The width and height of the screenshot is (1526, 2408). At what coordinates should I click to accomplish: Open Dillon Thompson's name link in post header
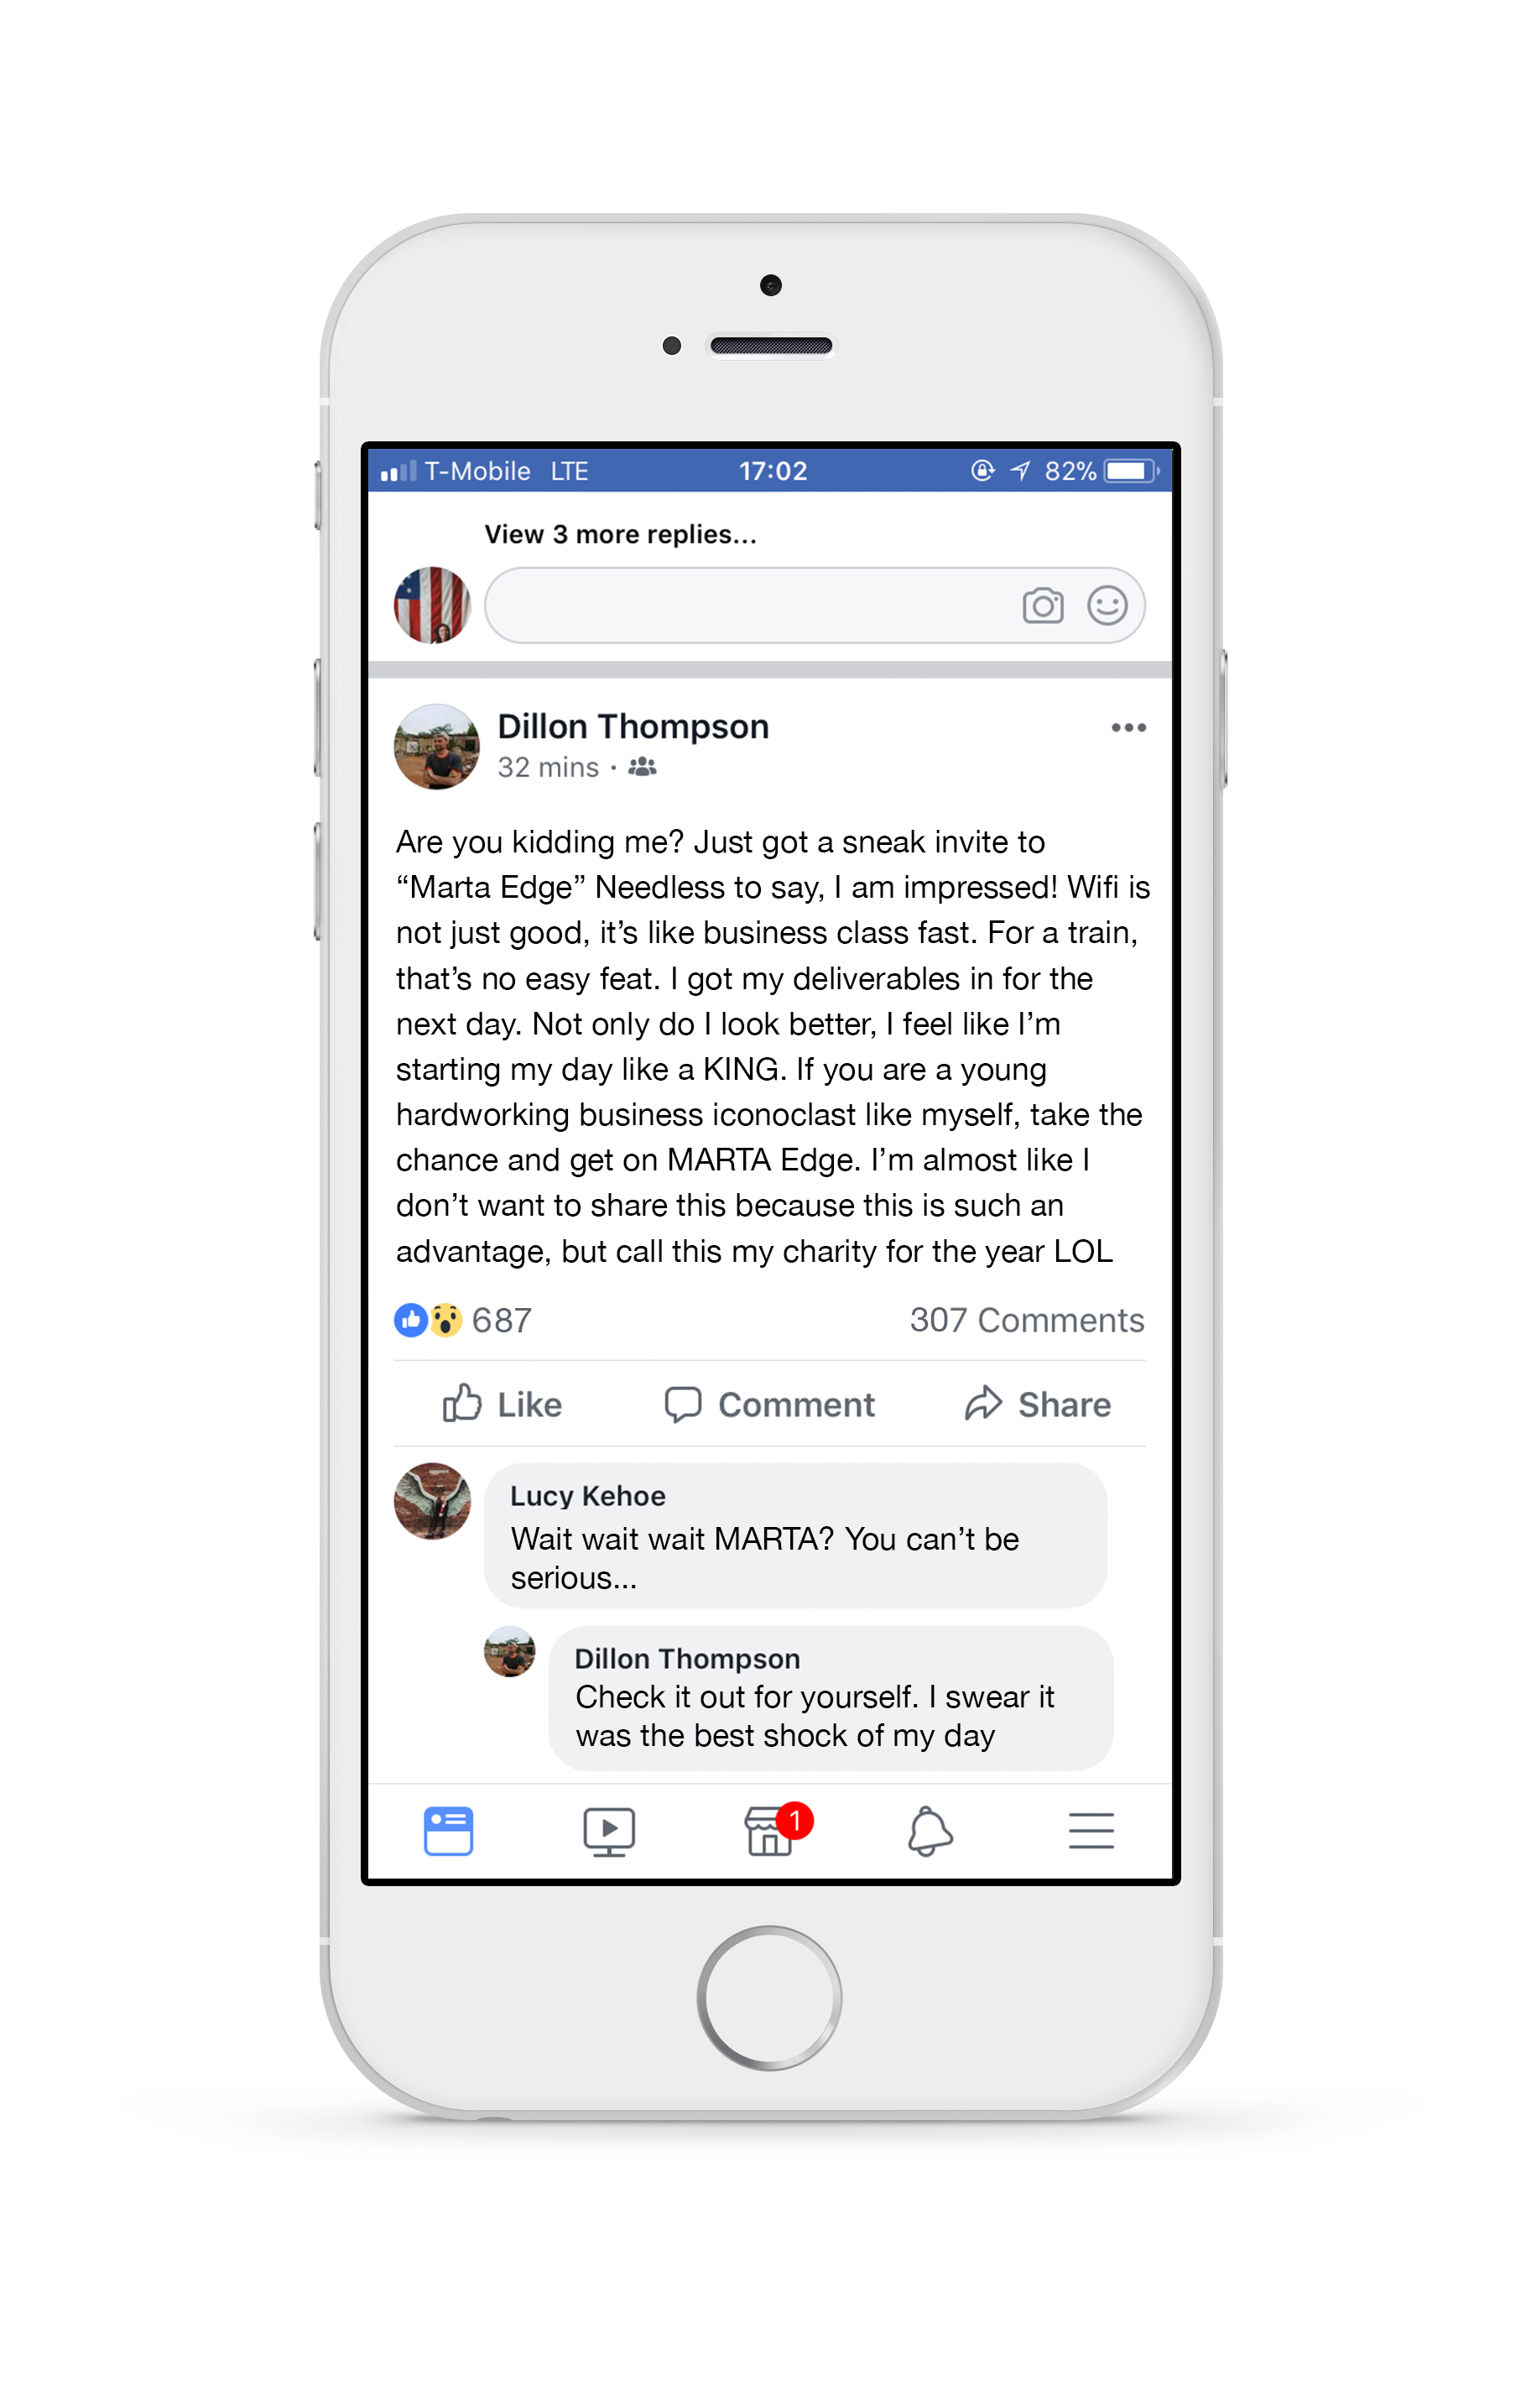tap(633, 726)
